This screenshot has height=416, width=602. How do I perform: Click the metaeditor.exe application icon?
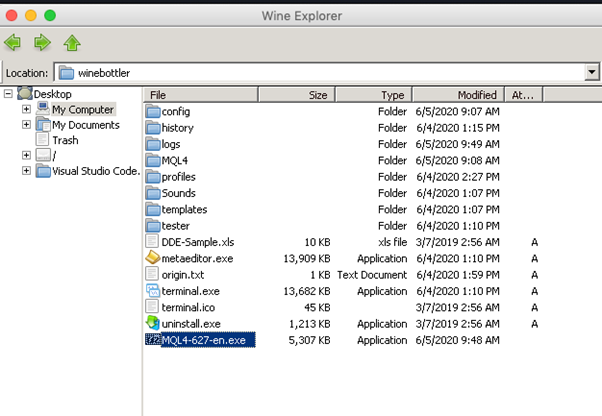pos(152,258)
